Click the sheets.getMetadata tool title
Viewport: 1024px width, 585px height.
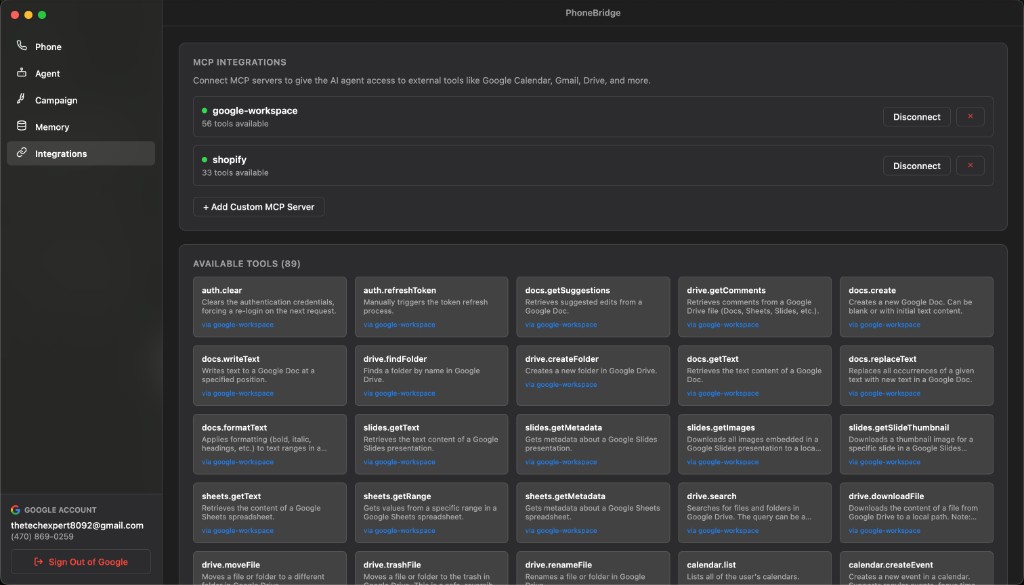[565, 496]
